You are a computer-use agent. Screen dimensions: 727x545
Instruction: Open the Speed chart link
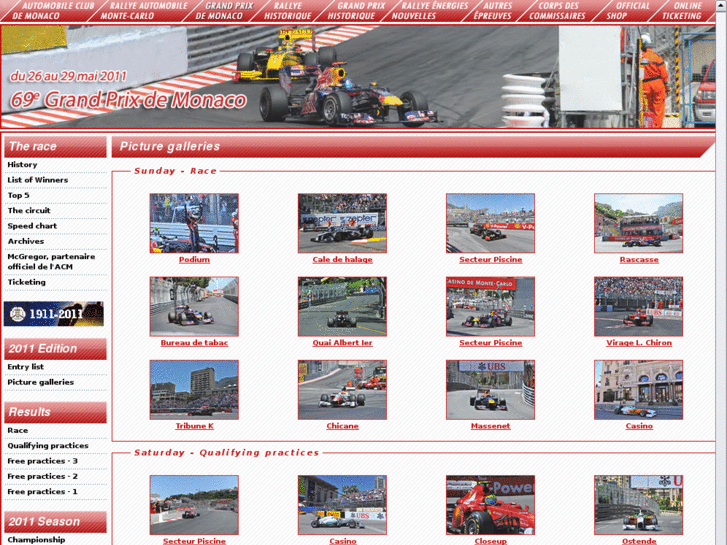pyautogui.click(x=32, y=226)
